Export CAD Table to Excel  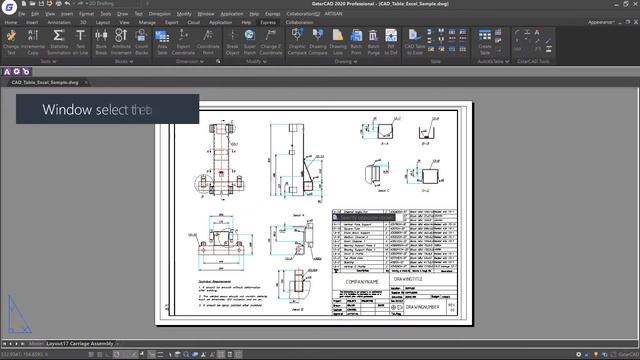[x=415, y=42]
